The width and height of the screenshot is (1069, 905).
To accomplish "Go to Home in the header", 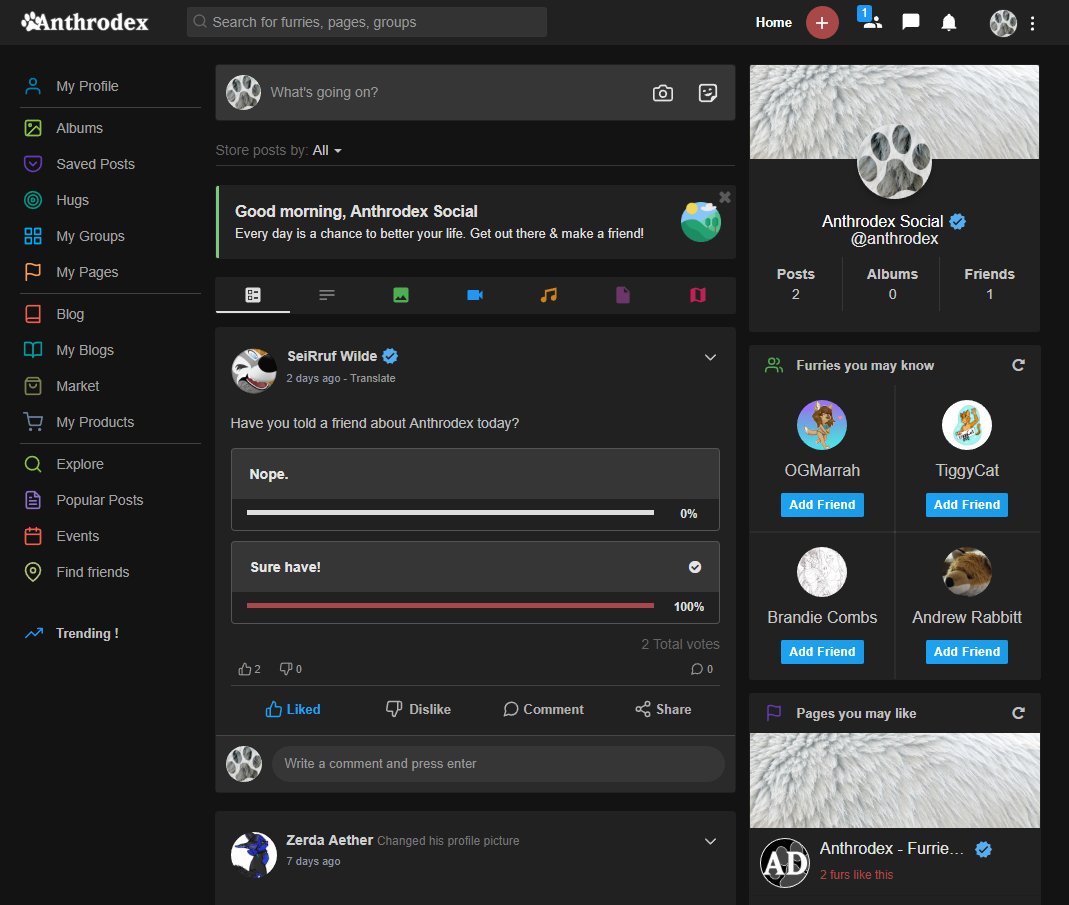I will (773, 23).
